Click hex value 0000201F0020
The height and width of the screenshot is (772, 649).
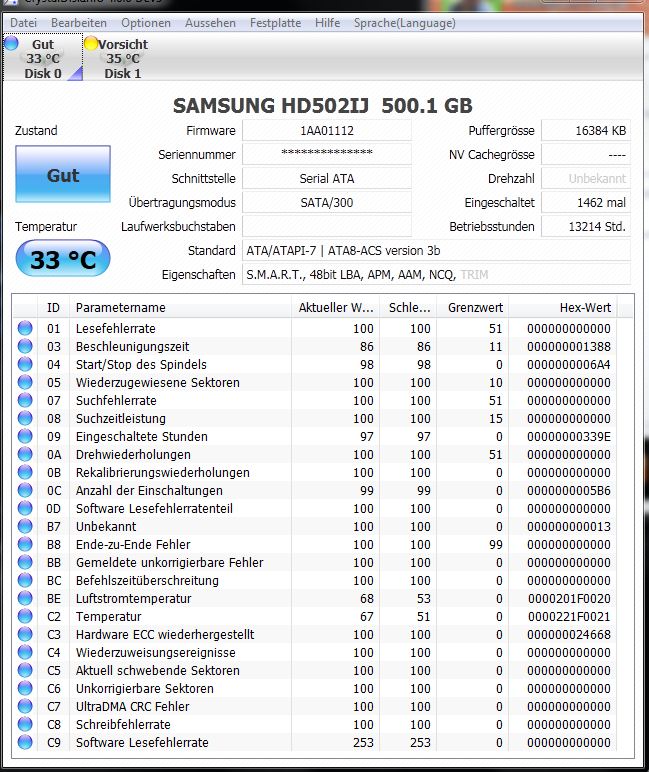coord(569,598)
